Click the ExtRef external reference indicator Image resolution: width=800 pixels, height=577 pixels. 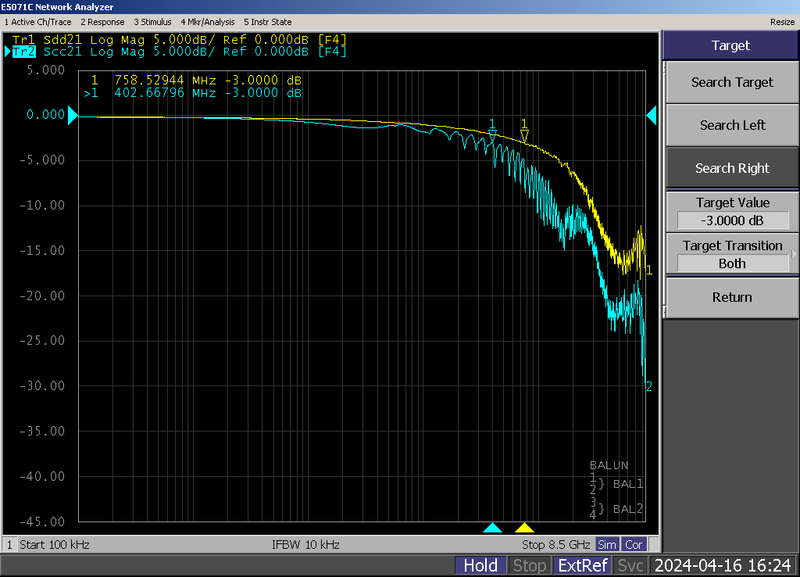pos(584,565)
